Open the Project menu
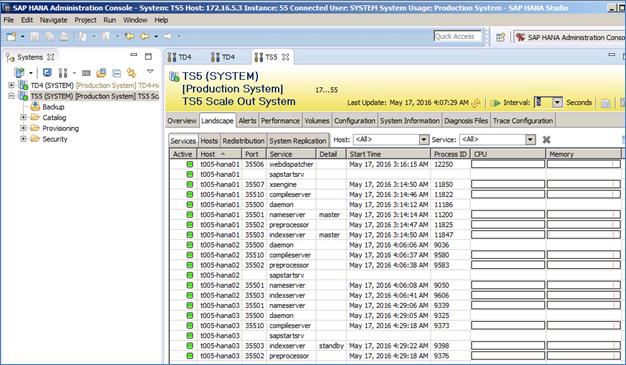This screenshot has height=365, width=626. 85,20
